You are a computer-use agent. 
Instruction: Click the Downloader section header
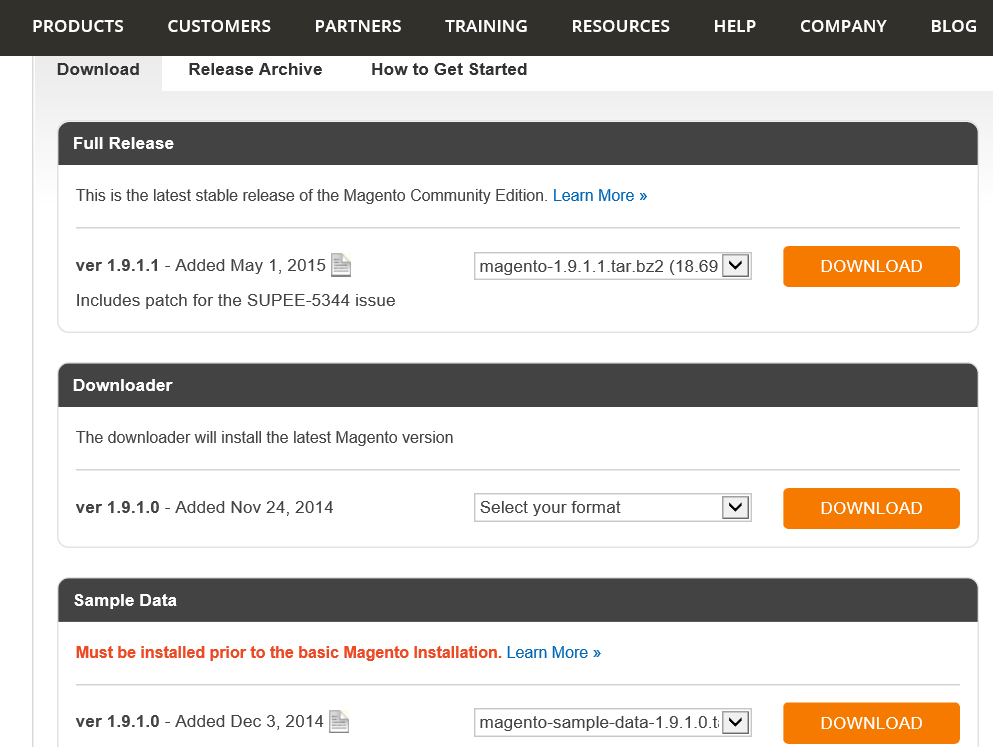tap(518, 386)
